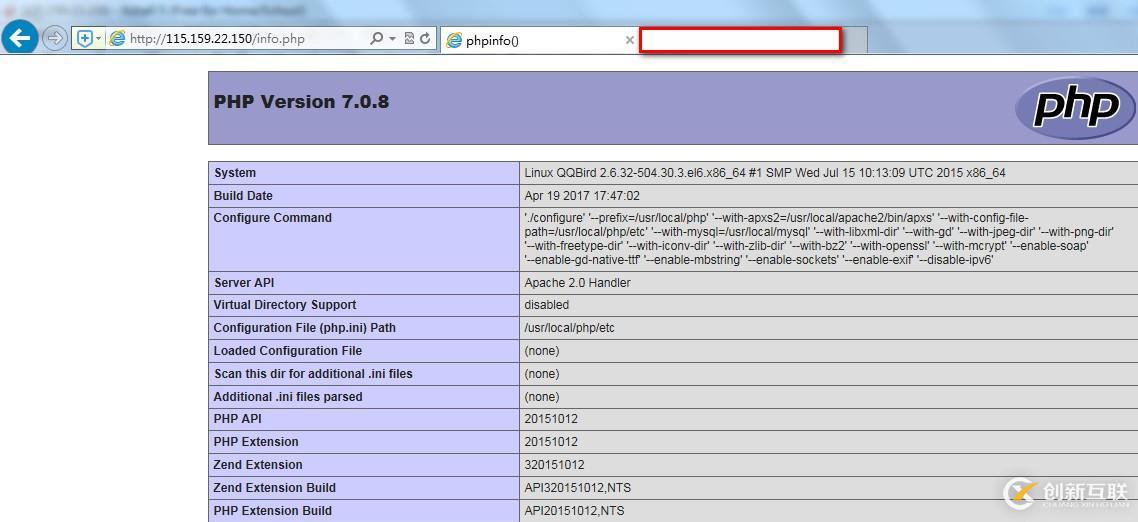1138x522 pixels.
Task: Click the IE page icon in the address bar
Action: pos(117,38)
